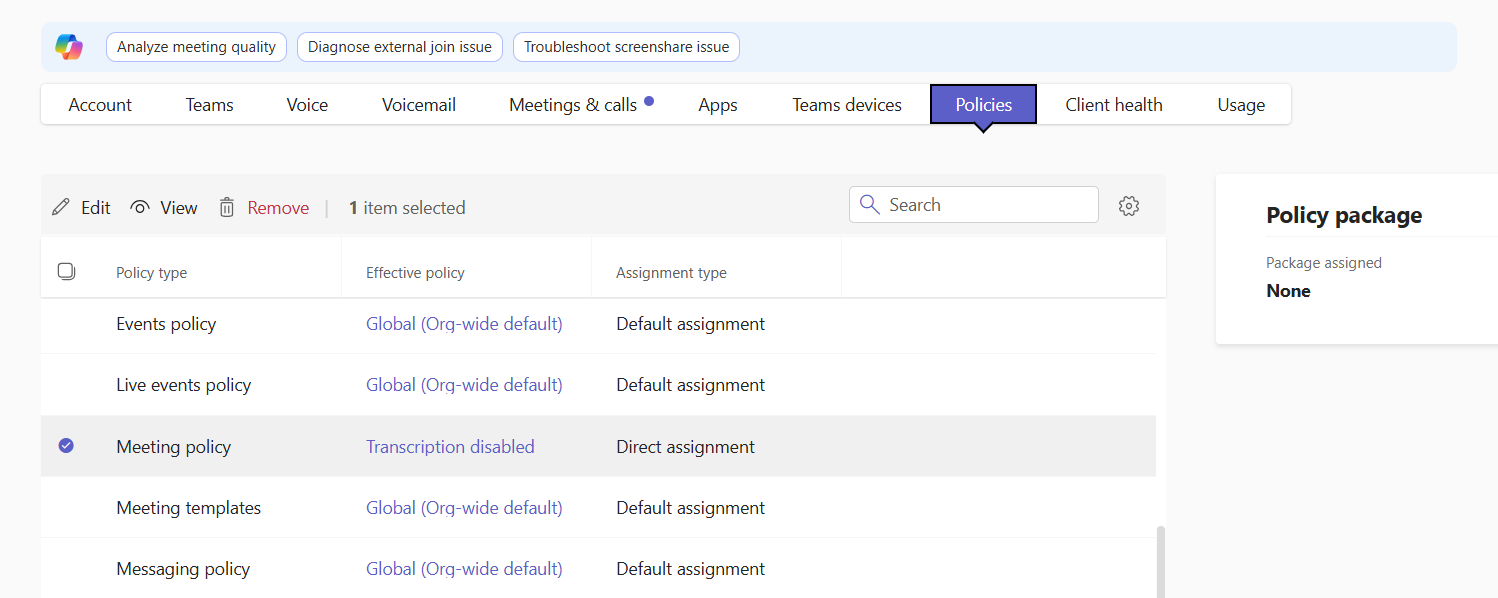Screen dimensions: 1498x598
Task: Open the Account tab
Action: click(100, 104)
